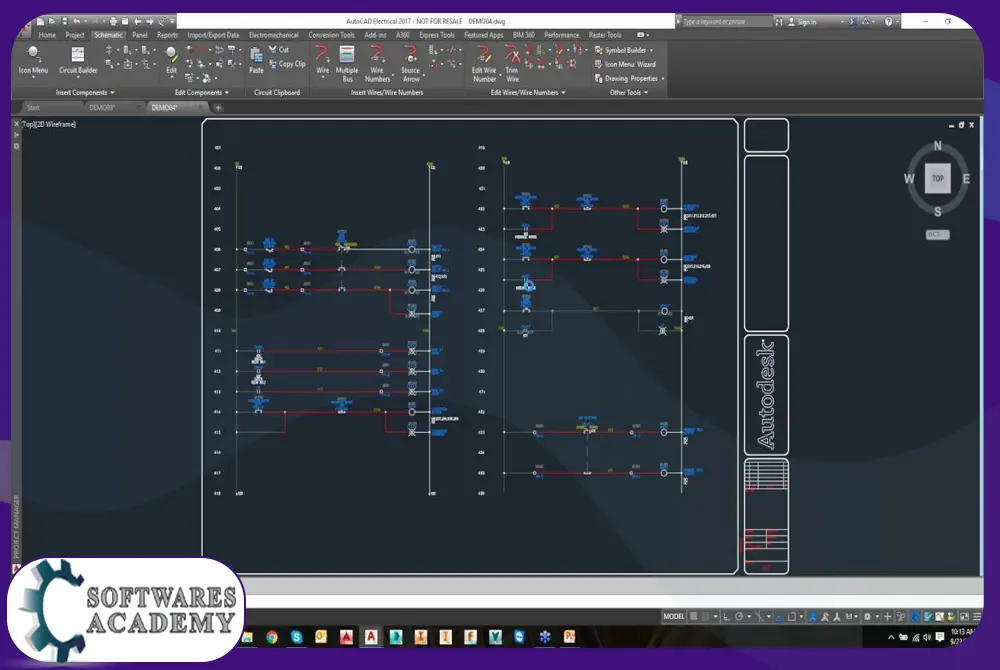Toggle ortho mode in the status bar
This screenshot has width=1000, height=670.
click(x=726, y=616)
